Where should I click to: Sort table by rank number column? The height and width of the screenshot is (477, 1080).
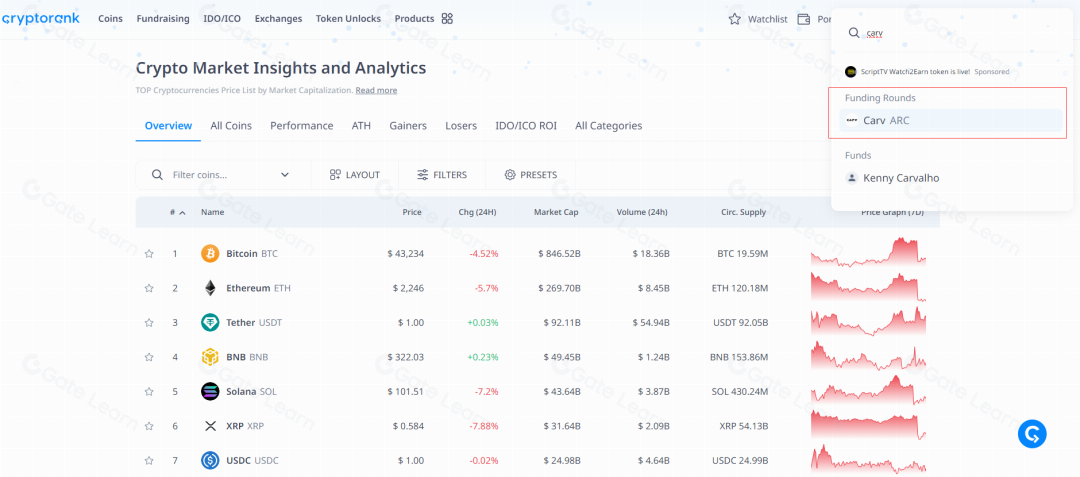pos(177,212)
